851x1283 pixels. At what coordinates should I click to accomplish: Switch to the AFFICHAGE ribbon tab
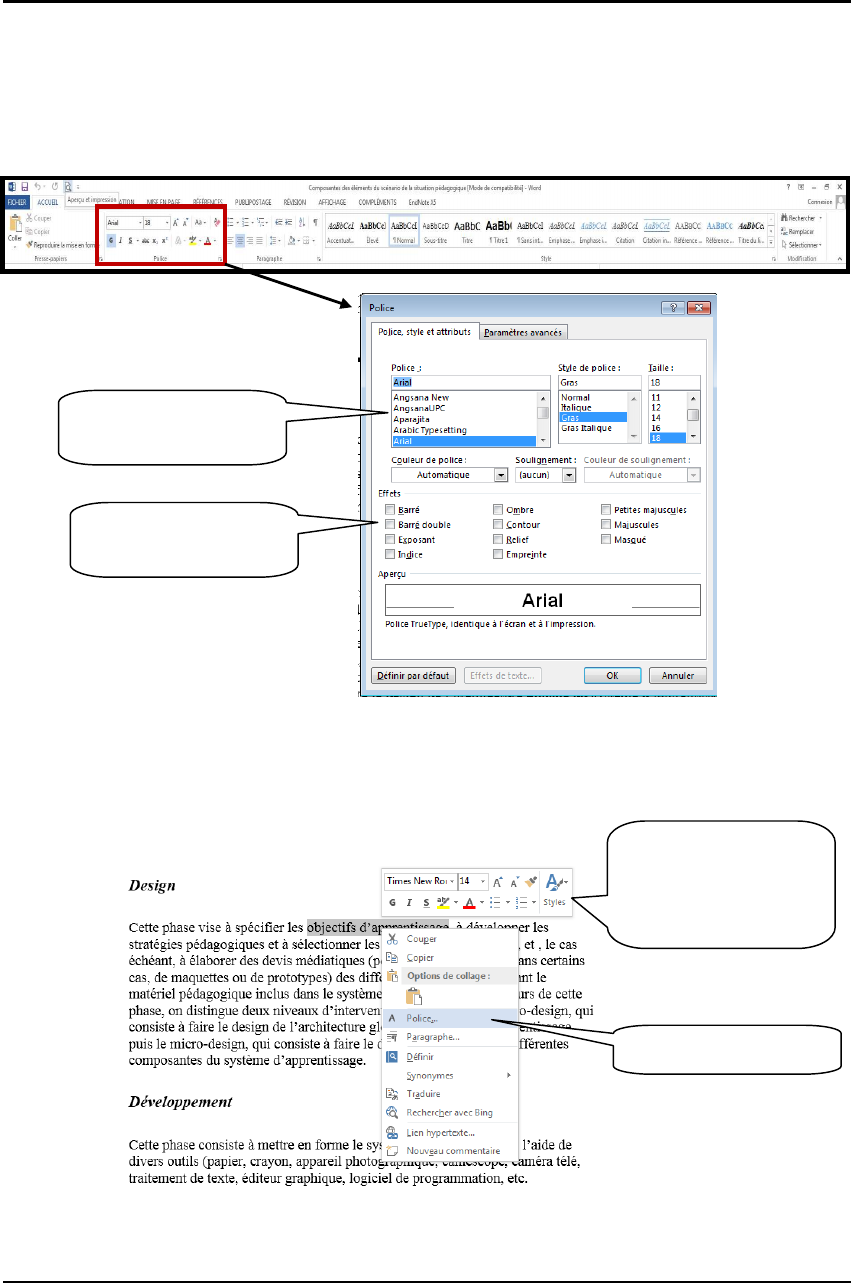pos(332,202)
